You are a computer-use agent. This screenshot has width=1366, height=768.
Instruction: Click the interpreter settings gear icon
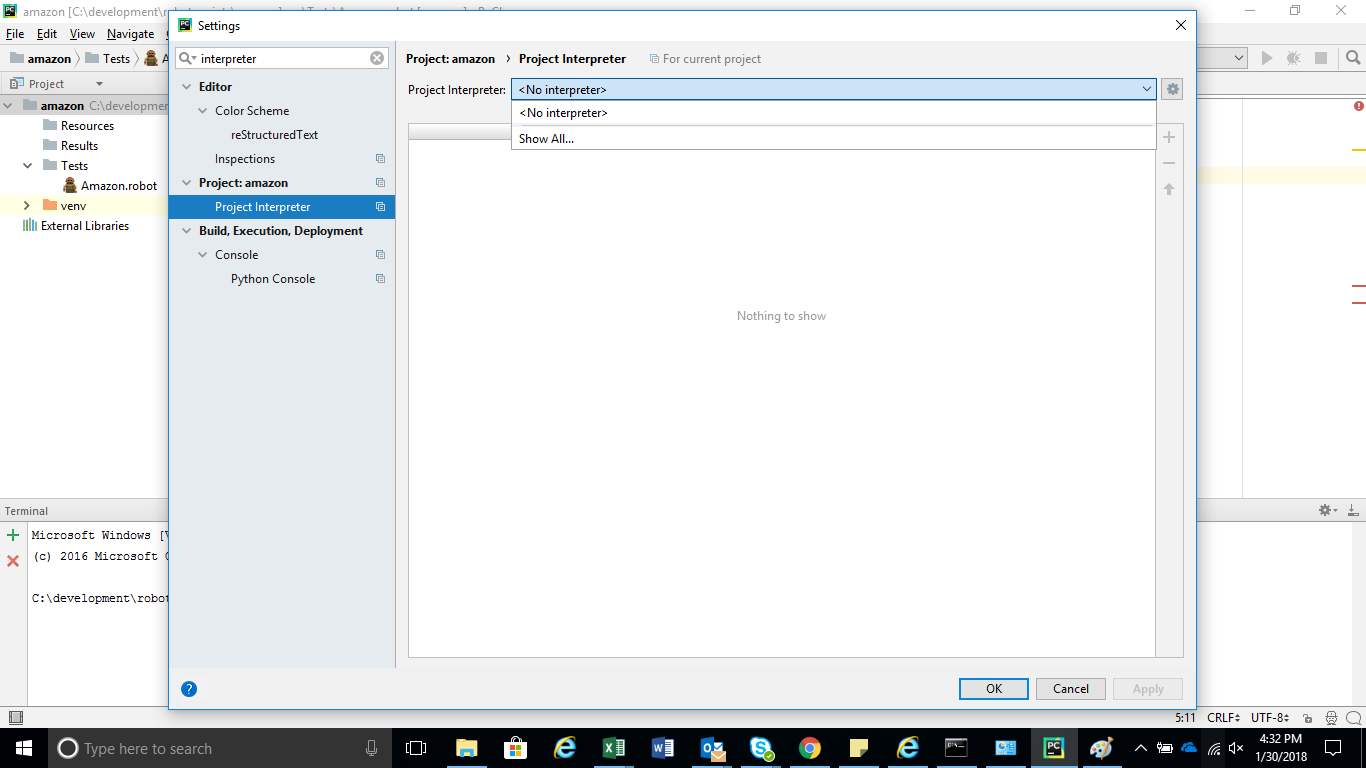(x=1172, y=89)
